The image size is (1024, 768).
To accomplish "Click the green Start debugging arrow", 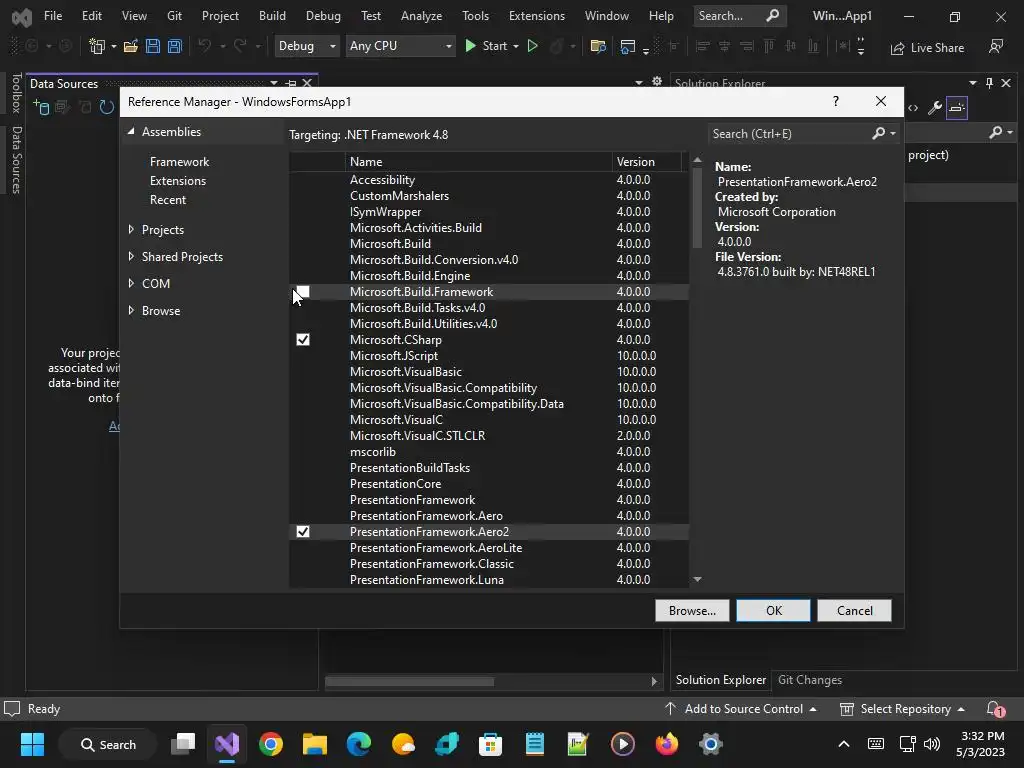I will tap(470, 46).
